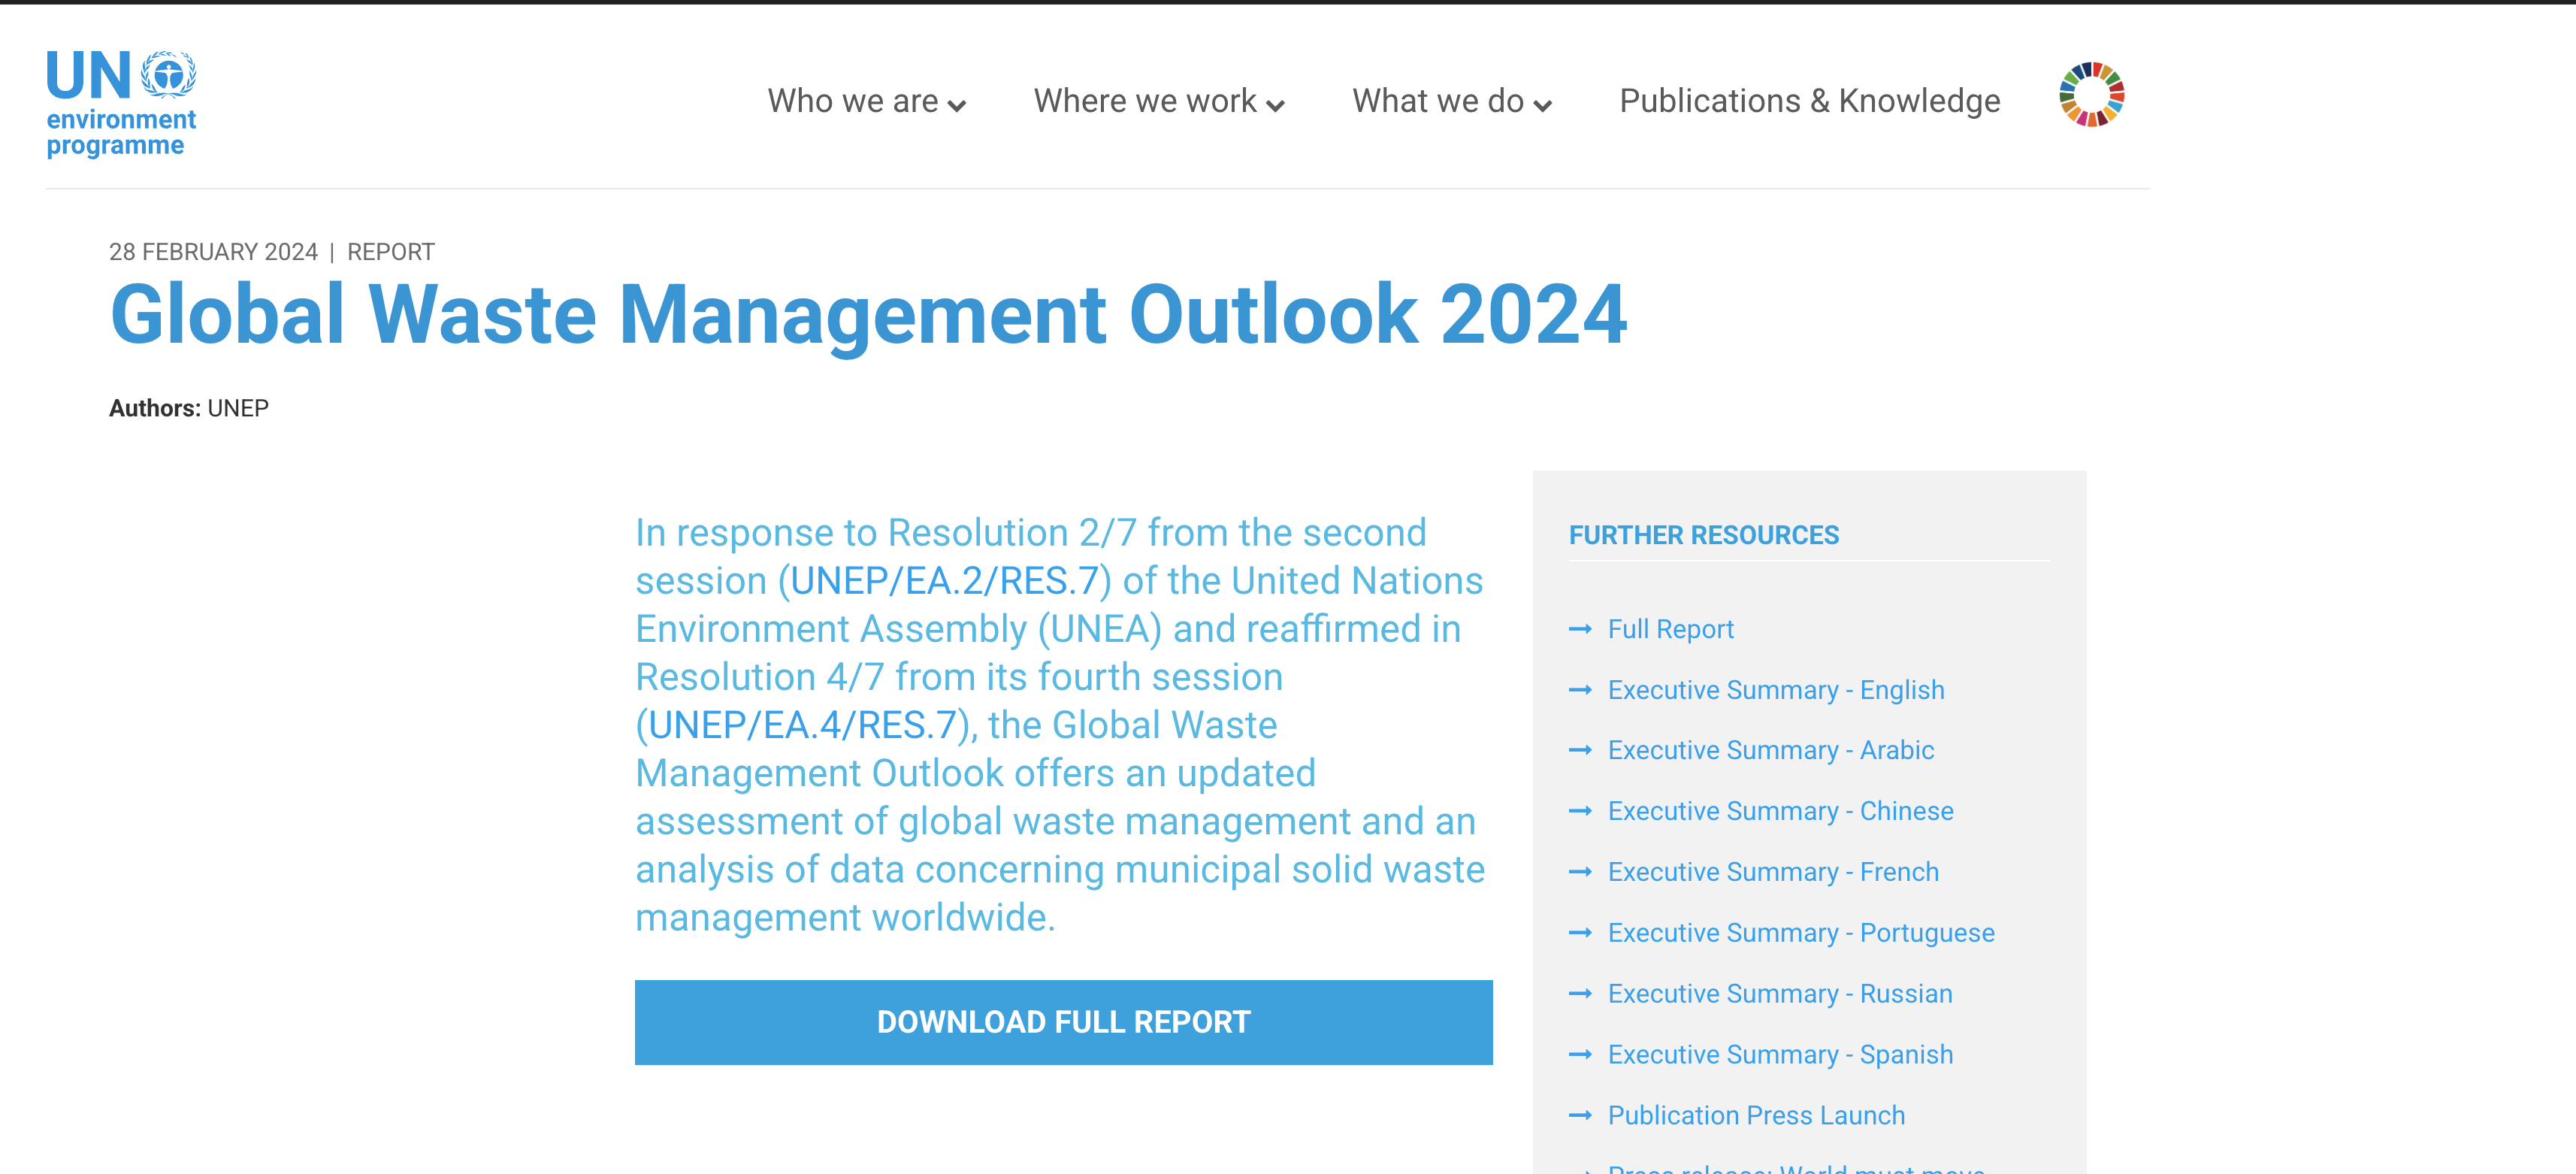Expand the What we do chevron
The image size is (2576, 1174).
pos(1543,105)
